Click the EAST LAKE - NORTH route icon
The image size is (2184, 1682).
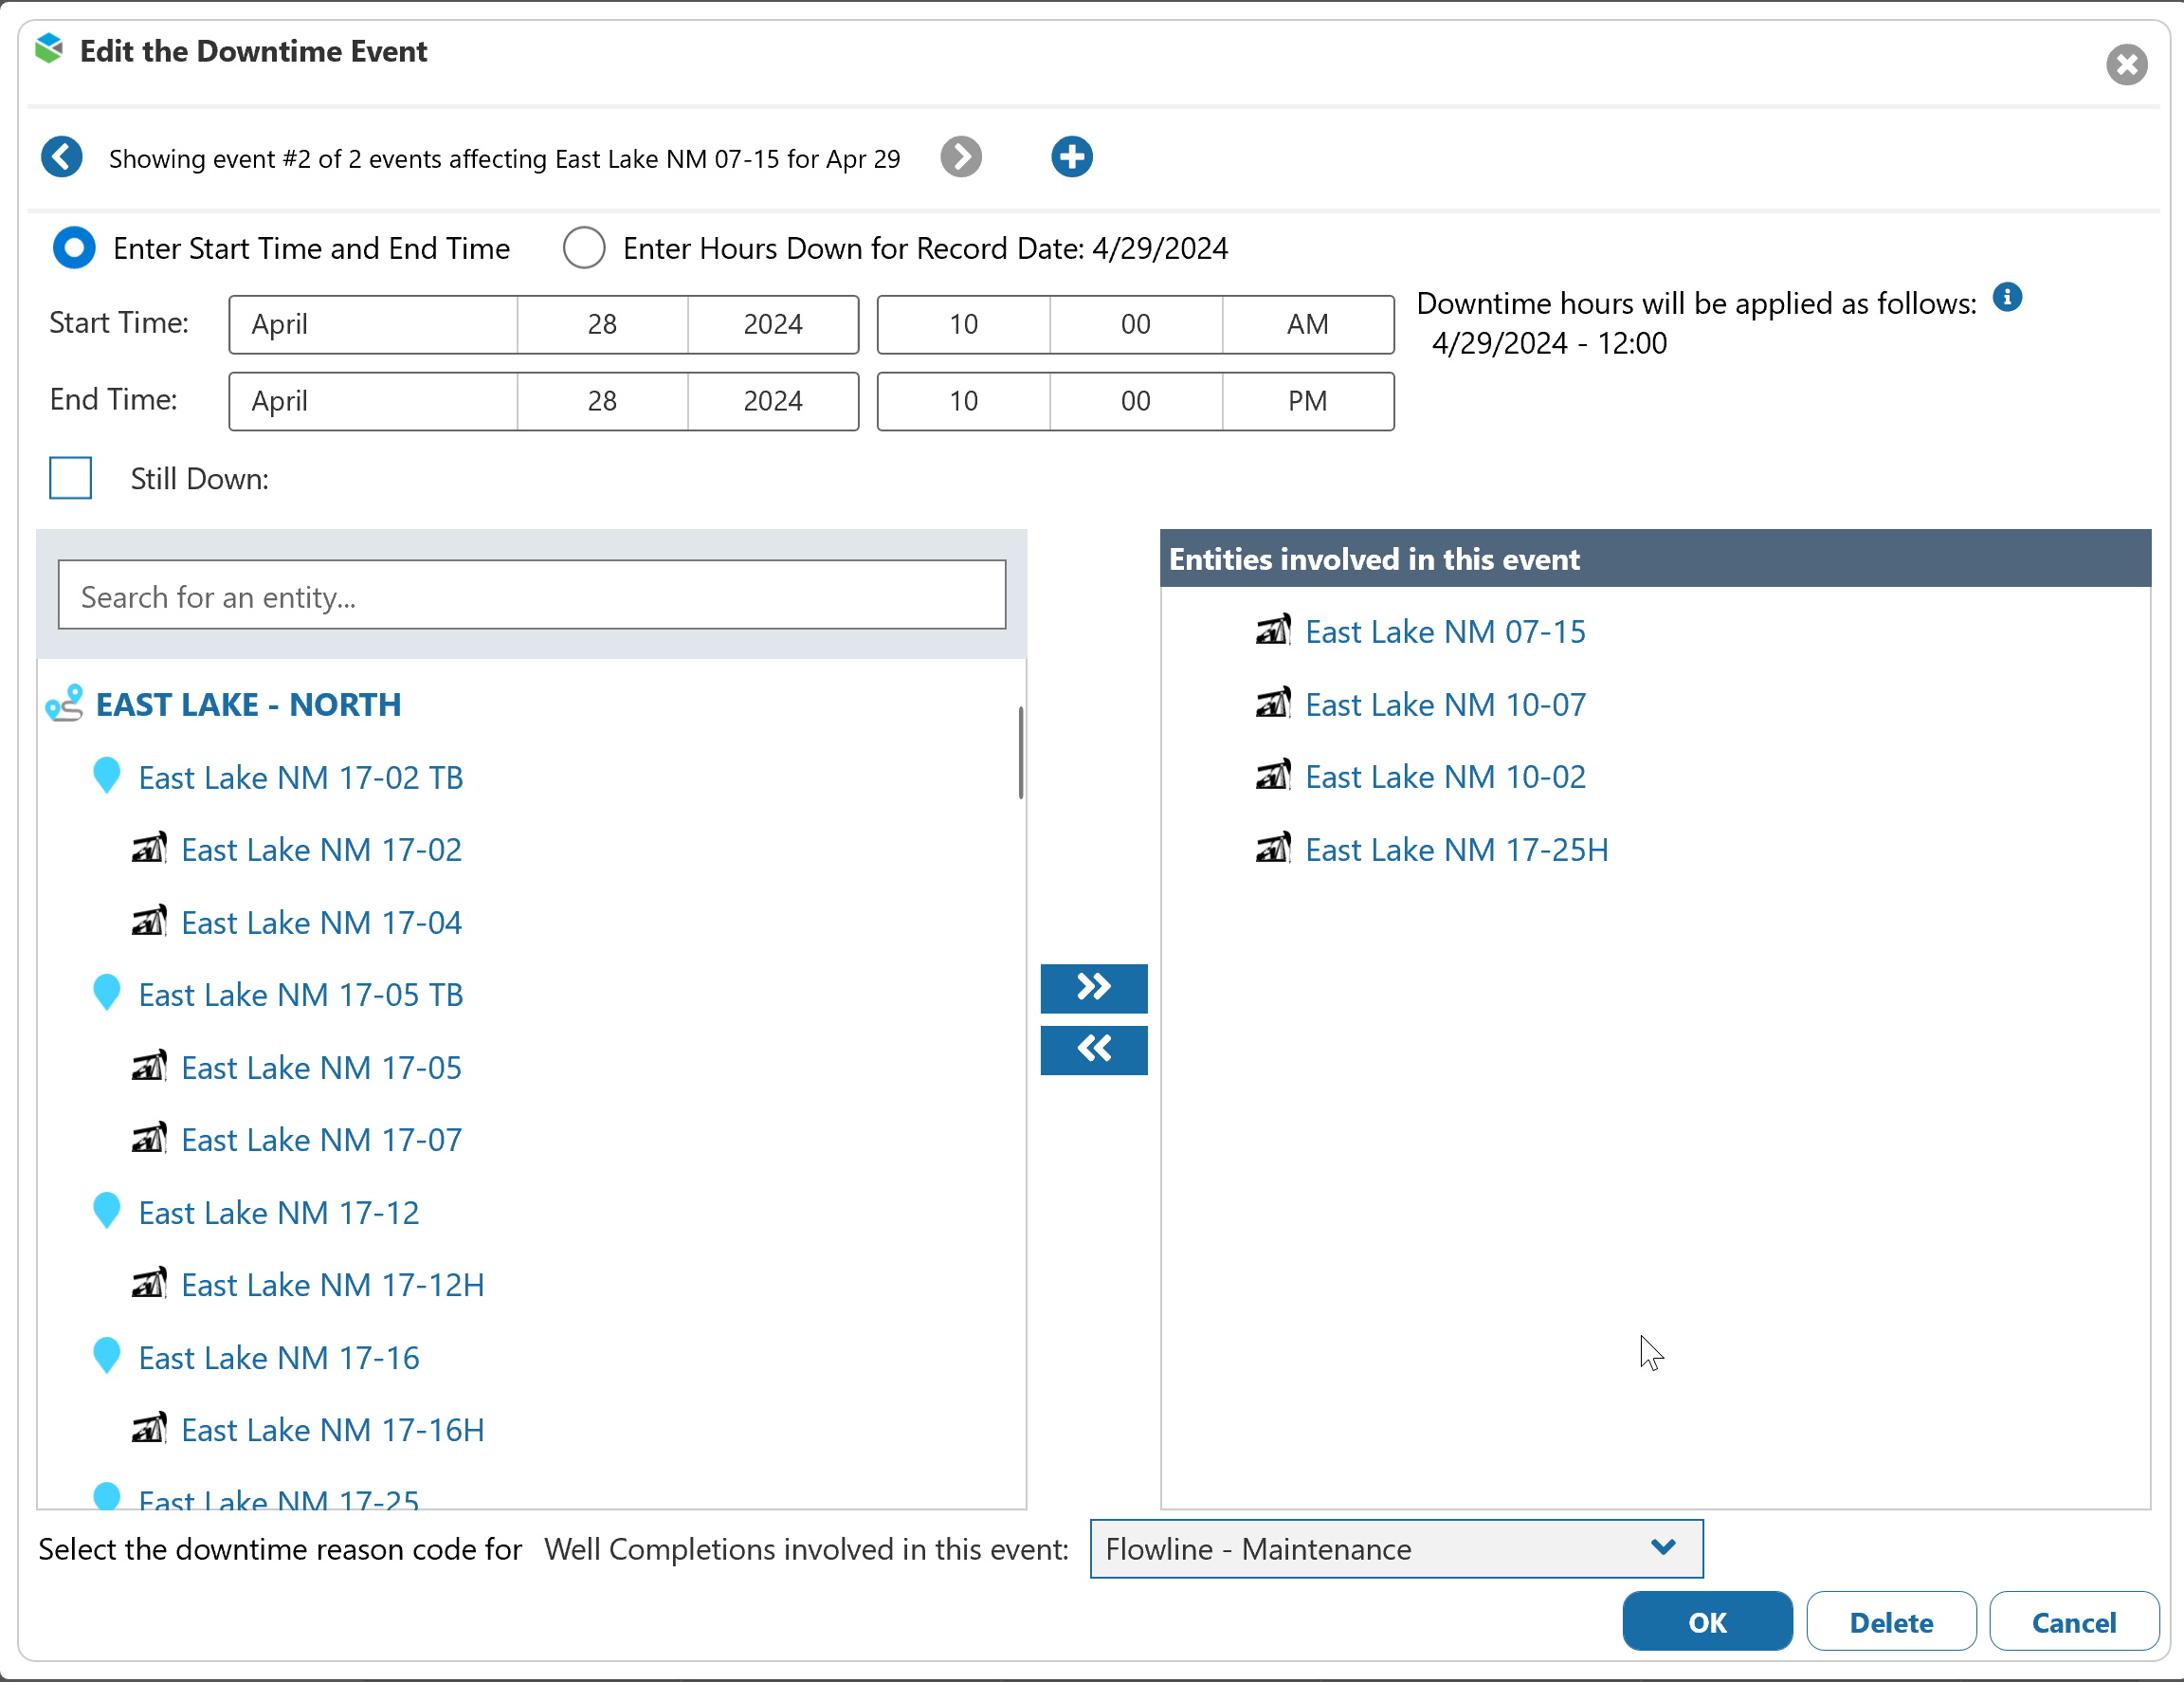click(65, 704)
